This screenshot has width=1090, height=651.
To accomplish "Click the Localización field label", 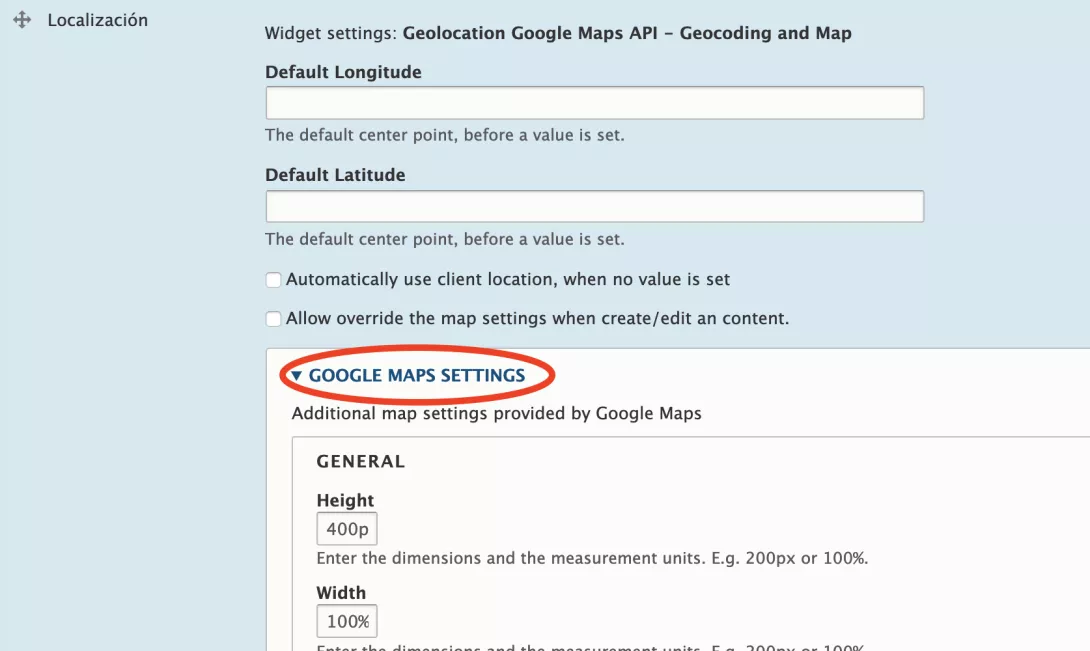I will tap(97, 20).
